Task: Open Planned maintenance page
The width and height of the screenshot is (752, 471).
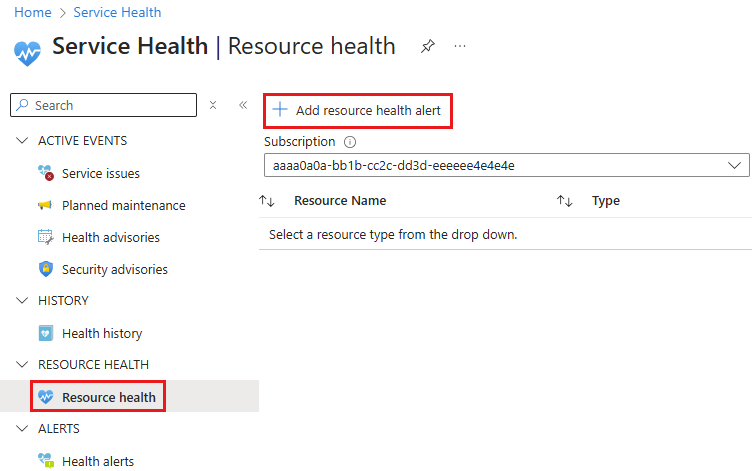Action: coord(124,205)
